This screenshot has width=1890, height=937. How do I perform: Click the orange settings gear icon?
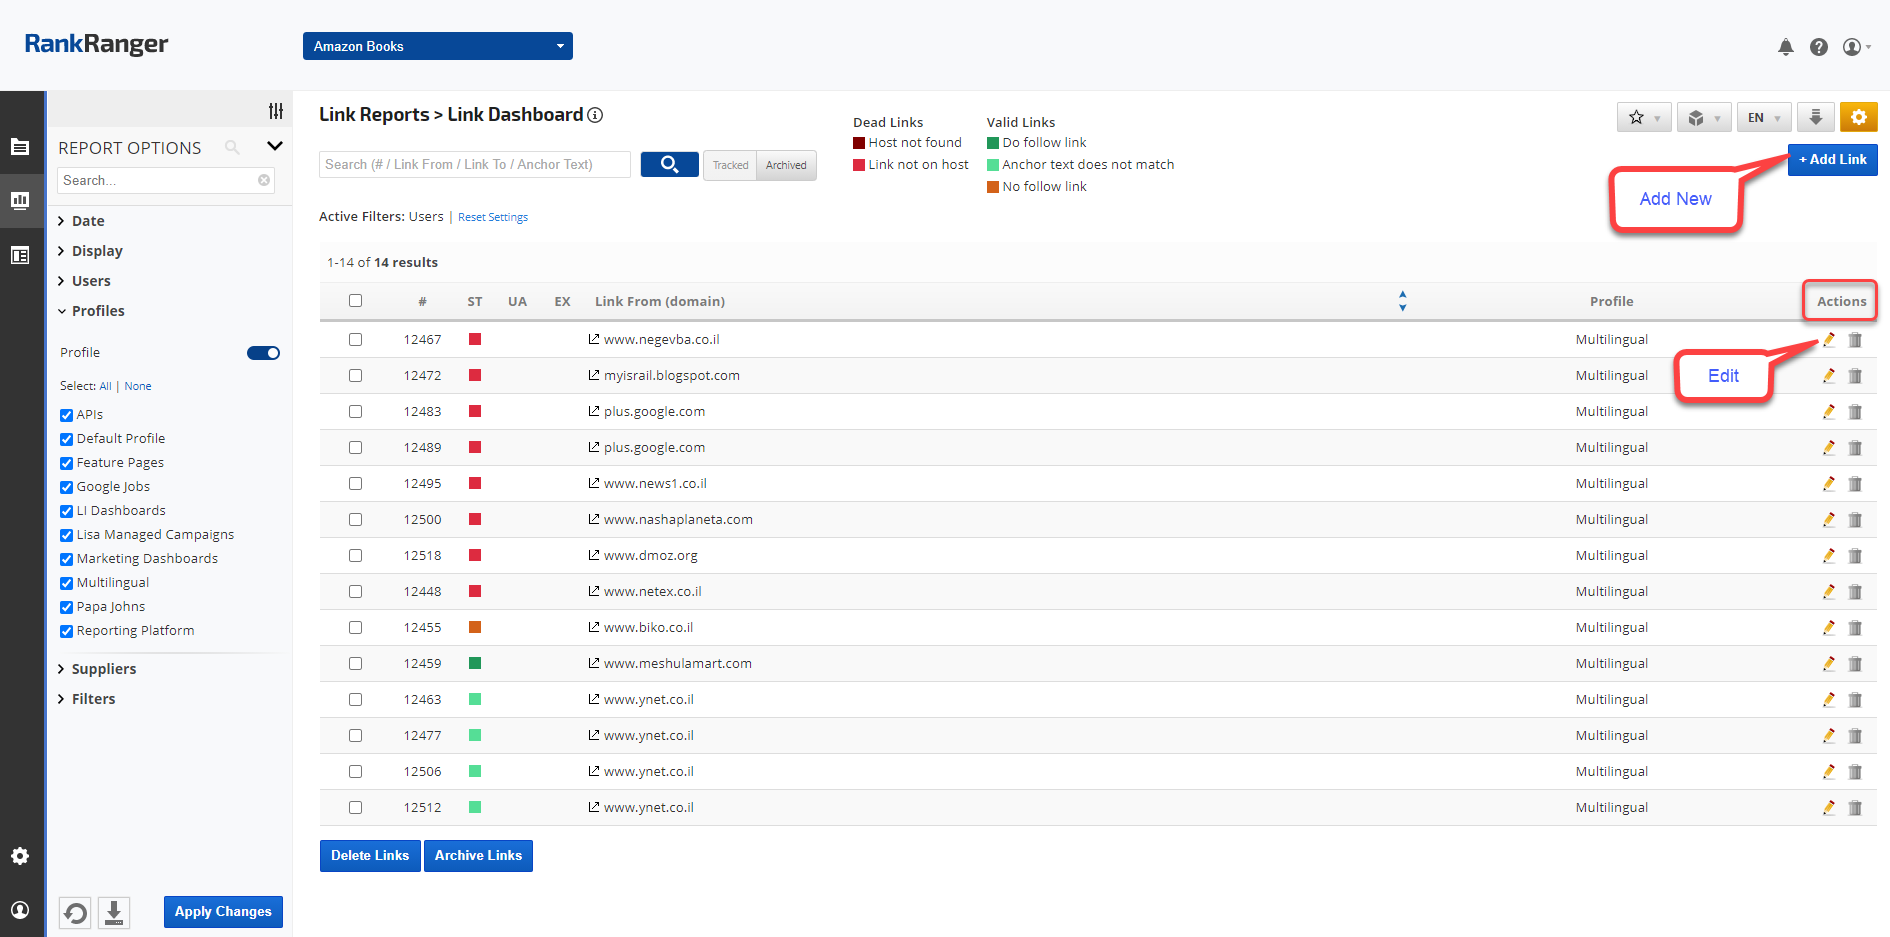(x=1858, y=117)
